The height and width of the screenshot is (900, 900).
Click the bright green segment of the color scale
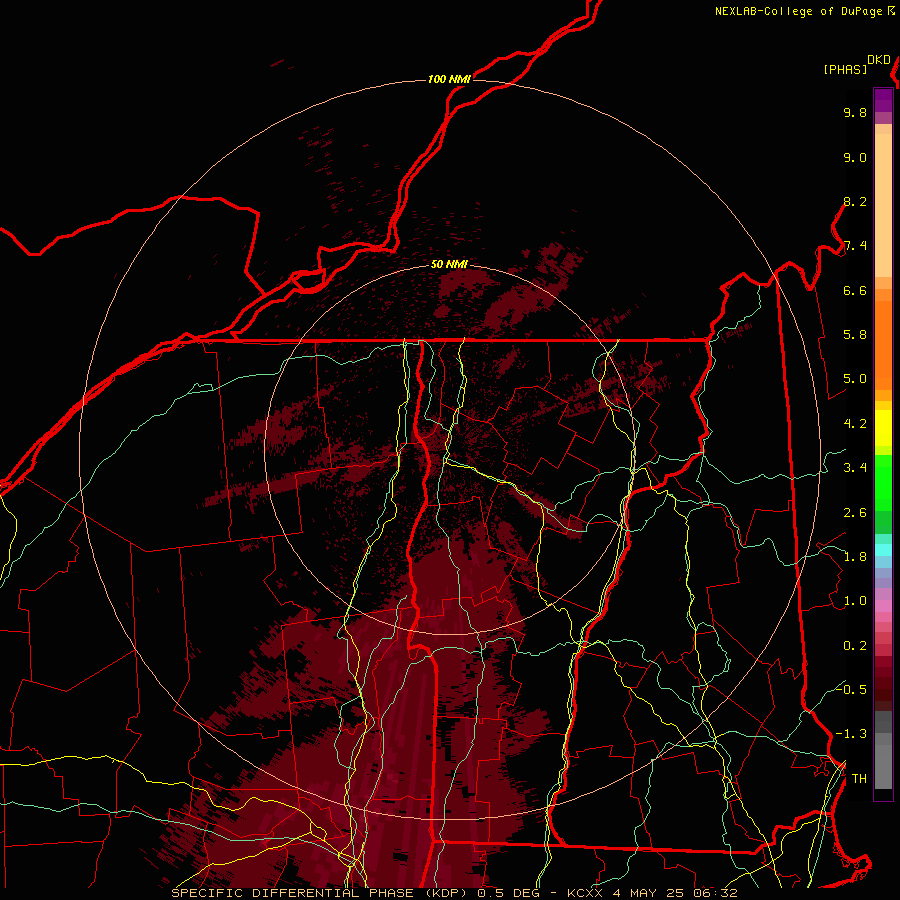click(883, 482)
